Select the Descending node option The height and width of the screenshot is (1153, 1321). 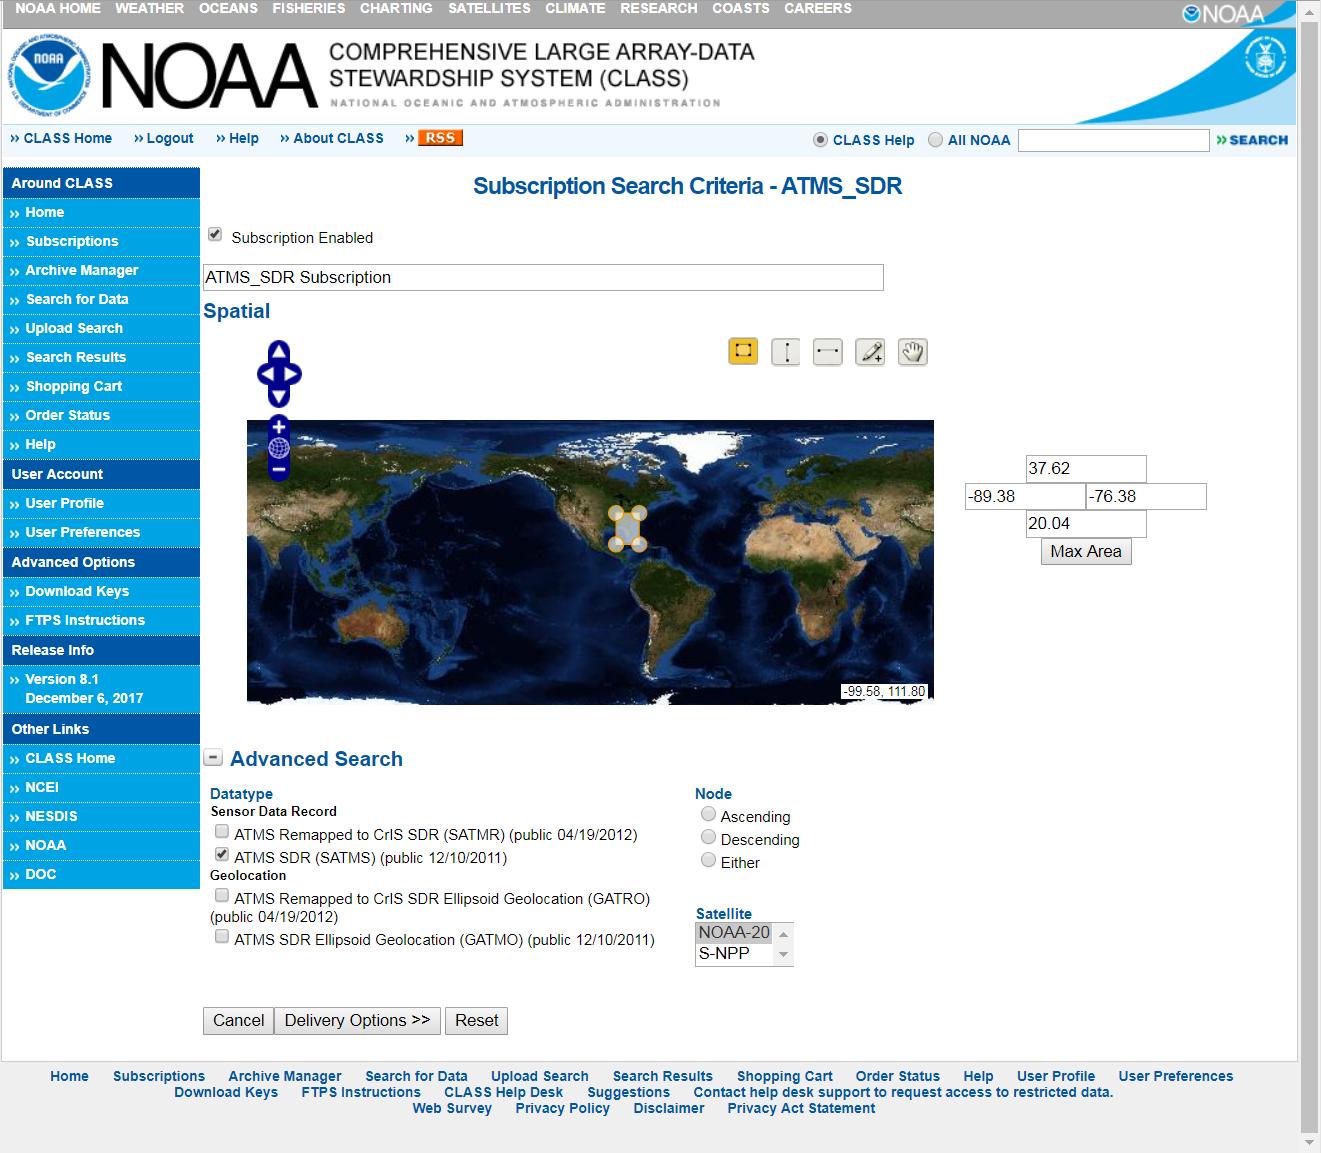708,837
